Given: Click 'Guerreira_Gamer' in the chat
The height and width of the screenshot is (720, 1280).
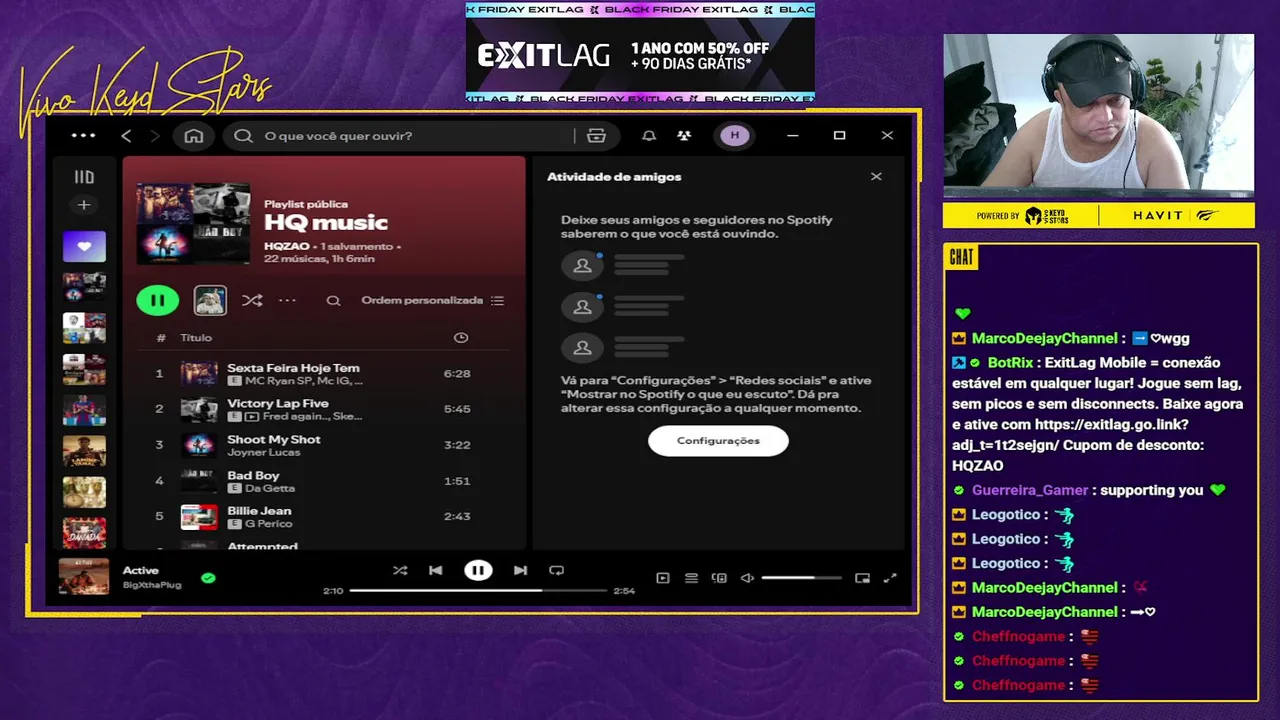Looking at the screenshot, I should 1030,491.
